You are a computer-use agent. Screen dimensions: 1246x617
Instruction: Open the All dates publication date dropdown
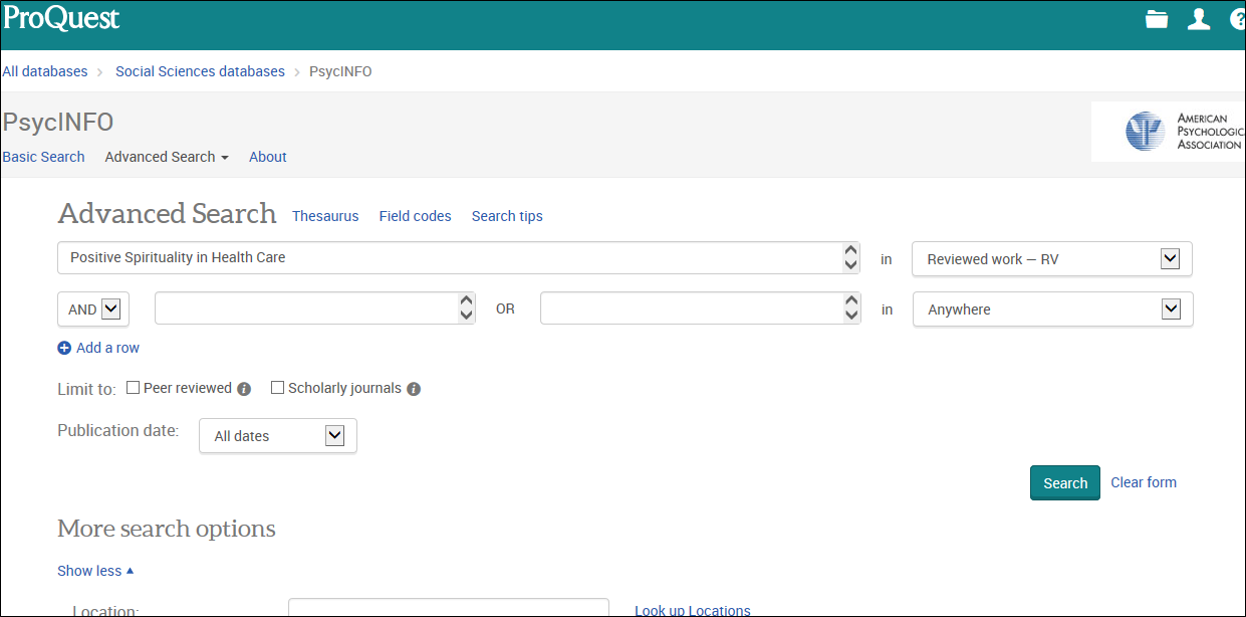click(x=278, y=436)
